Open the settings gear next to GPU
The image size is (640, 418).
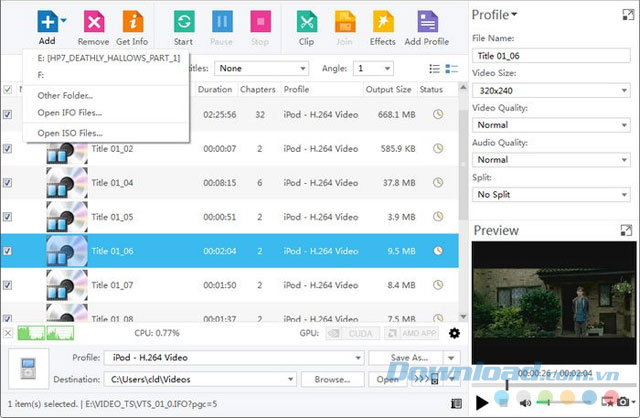[x=455, y=333]
